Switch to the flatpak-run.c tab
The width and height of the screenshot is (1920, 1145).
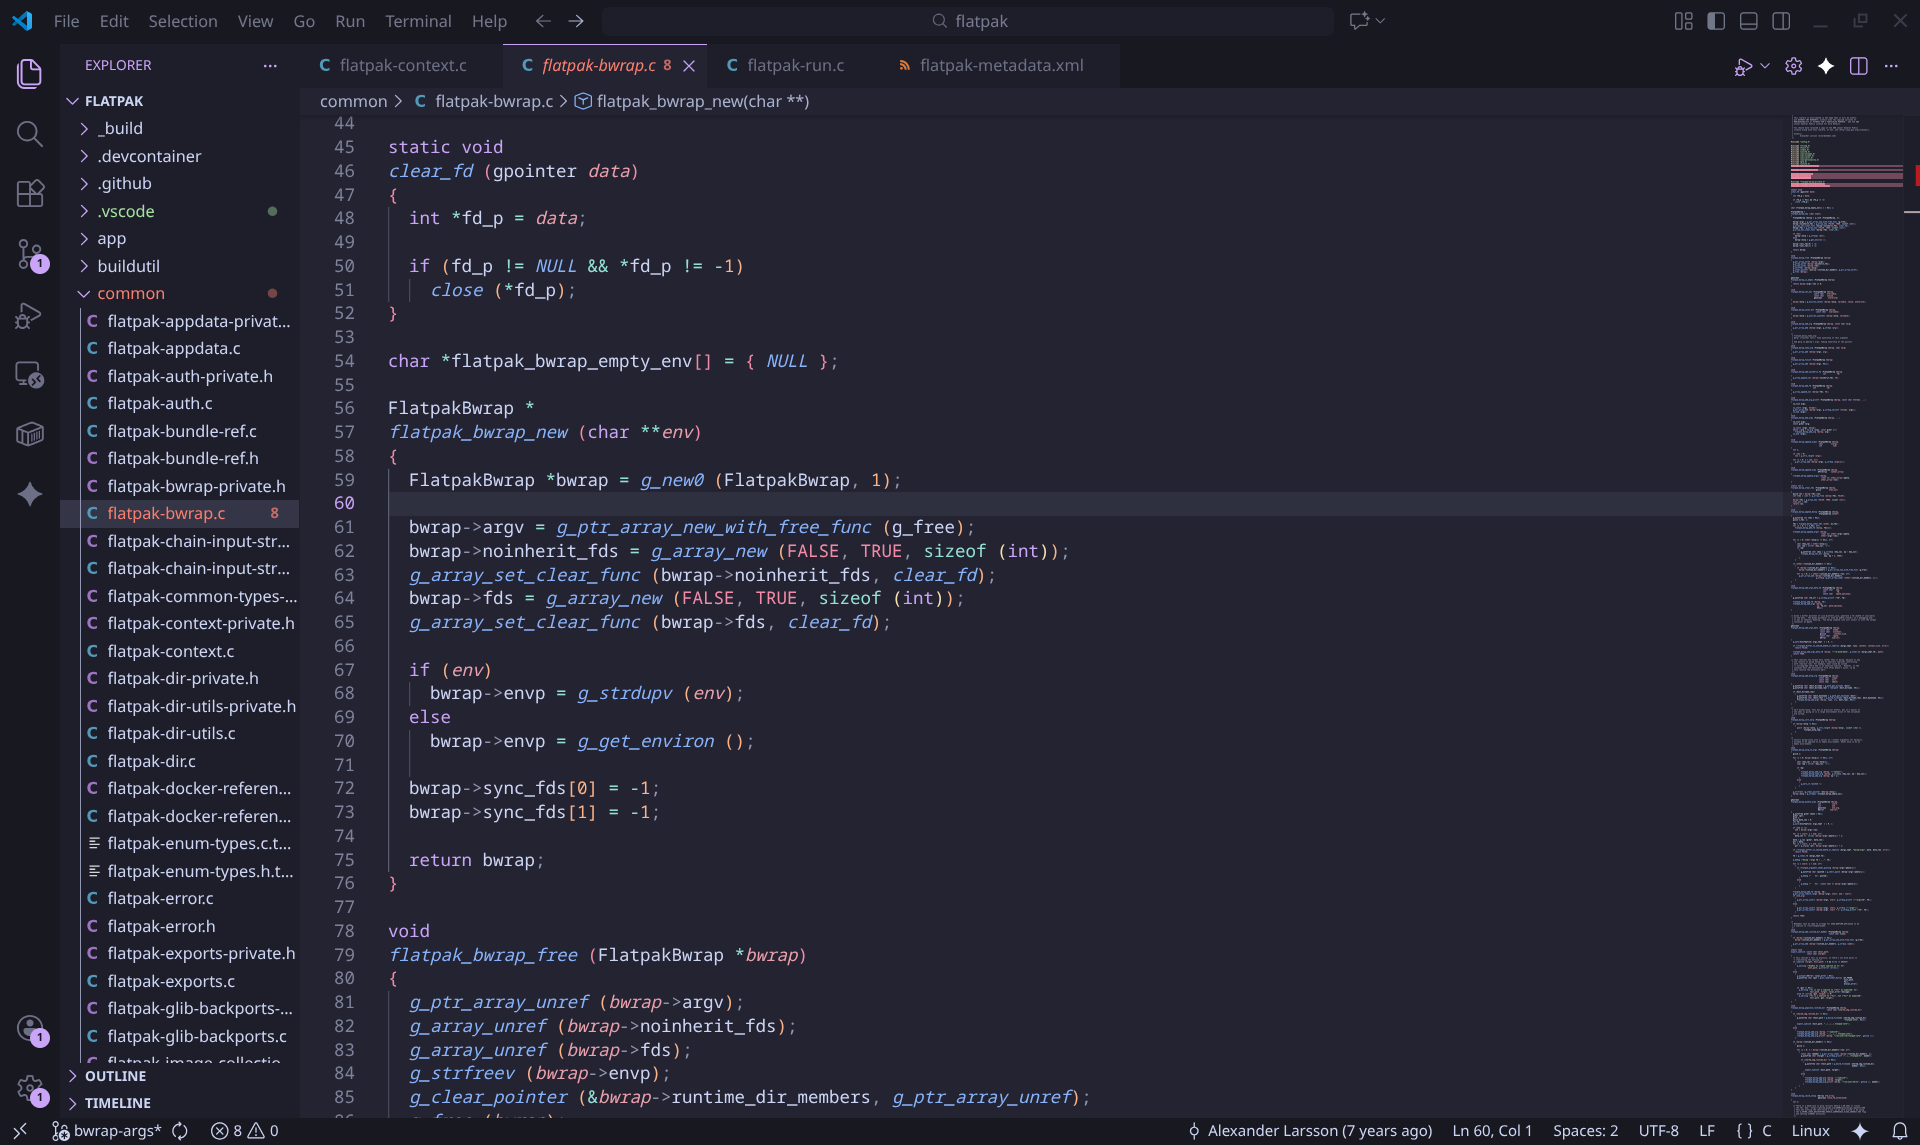point(797,65)
